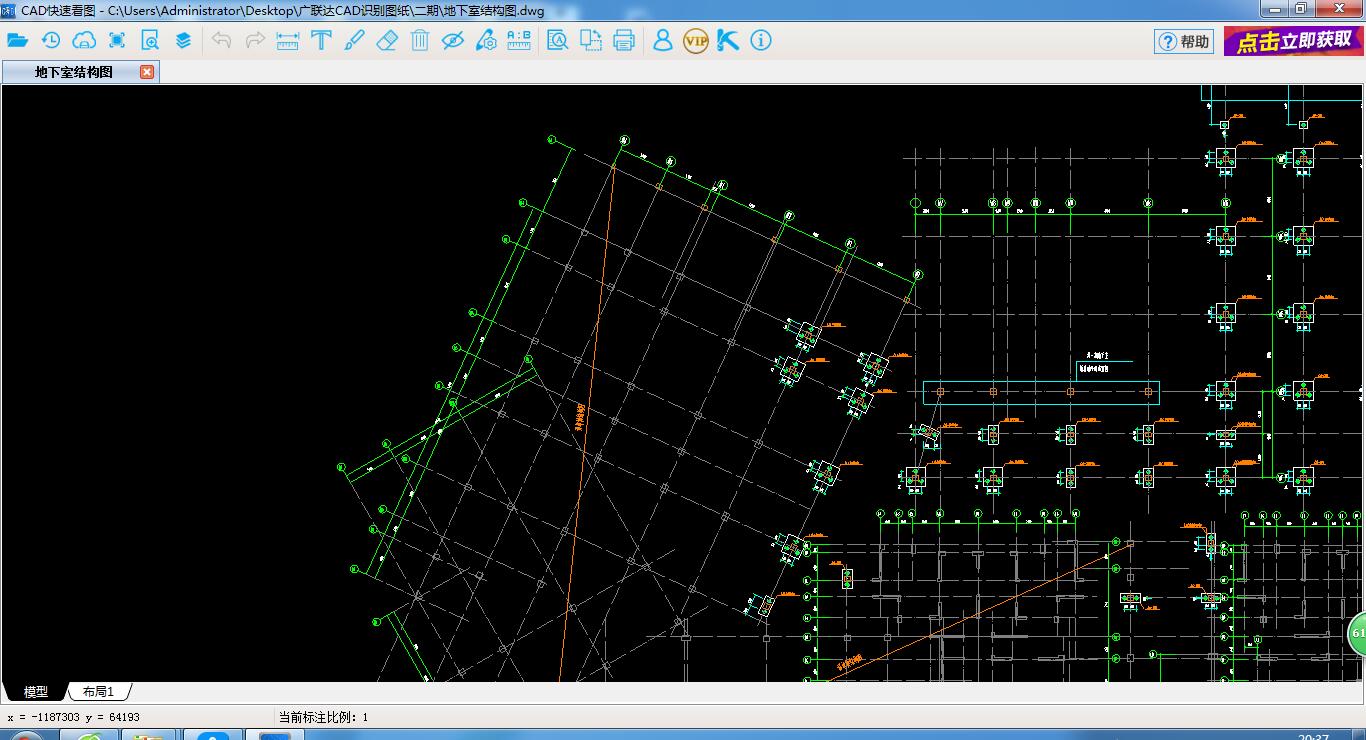Image resolution: width=1366 pixels, height=740 pixels.
Task: Open the drawing compare/extract icon
Action: click(x=591, y=41)
